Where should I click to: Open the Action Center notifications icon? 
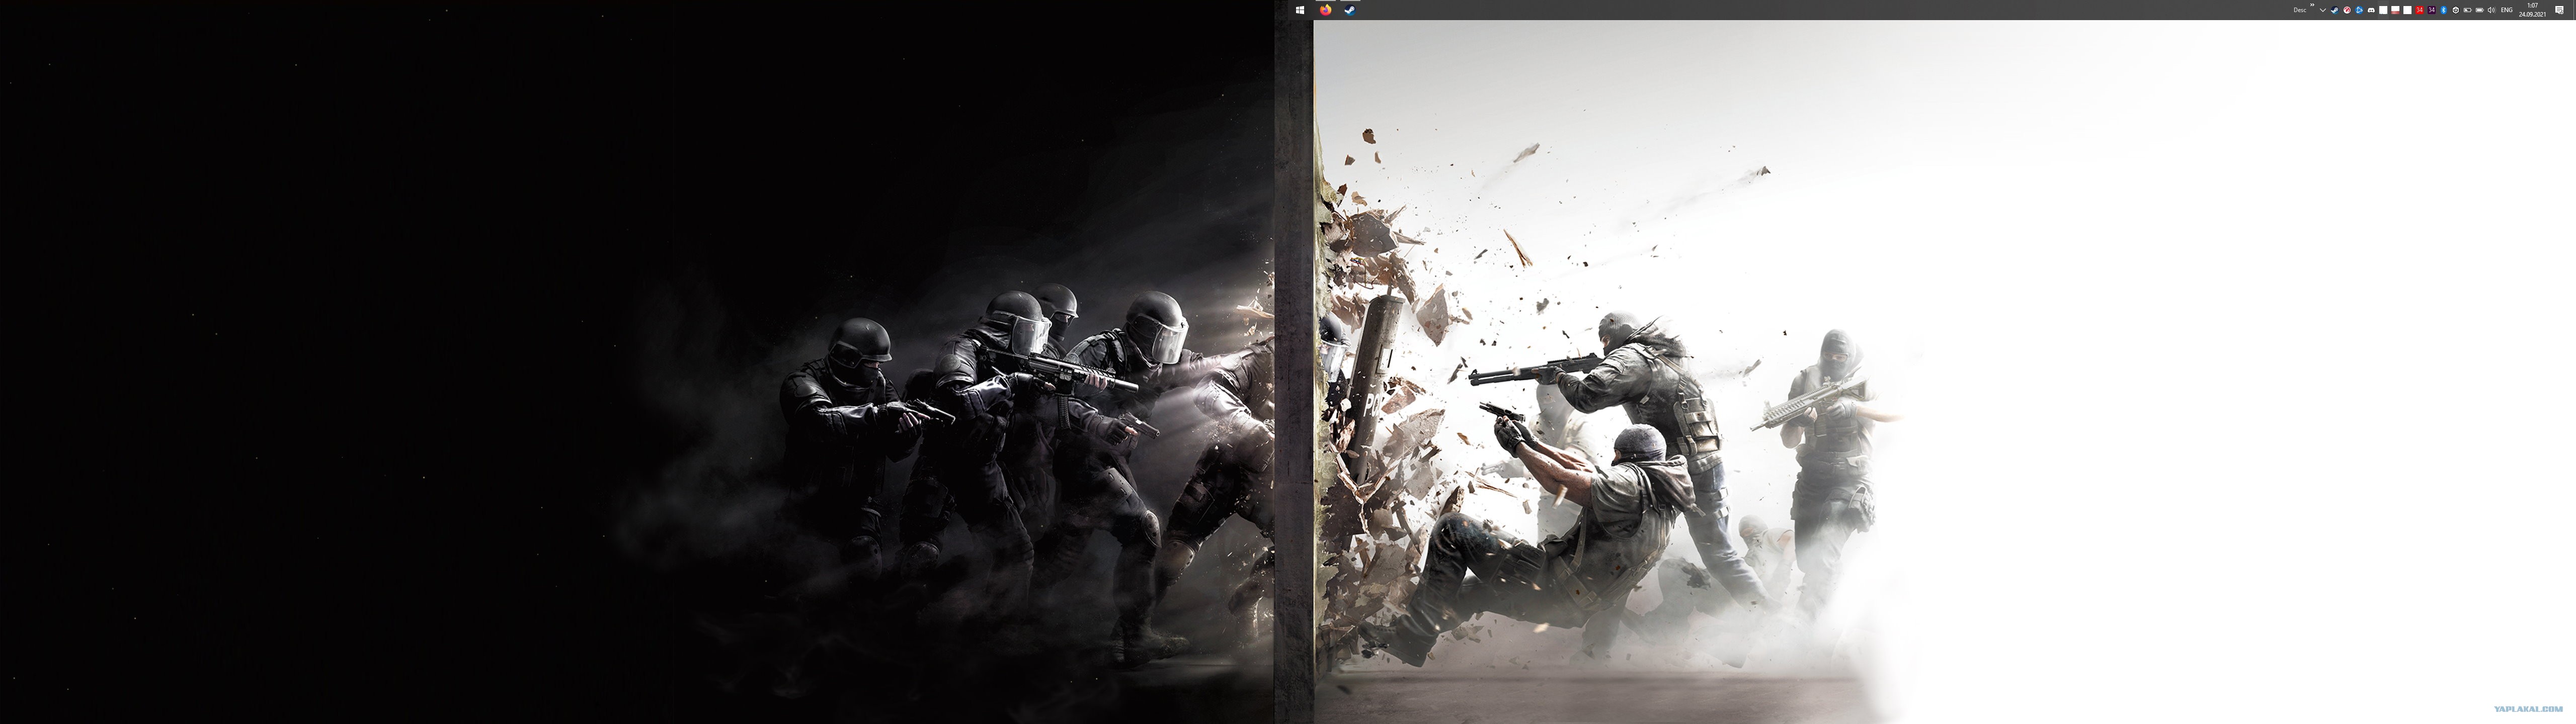click(2559, 10)
